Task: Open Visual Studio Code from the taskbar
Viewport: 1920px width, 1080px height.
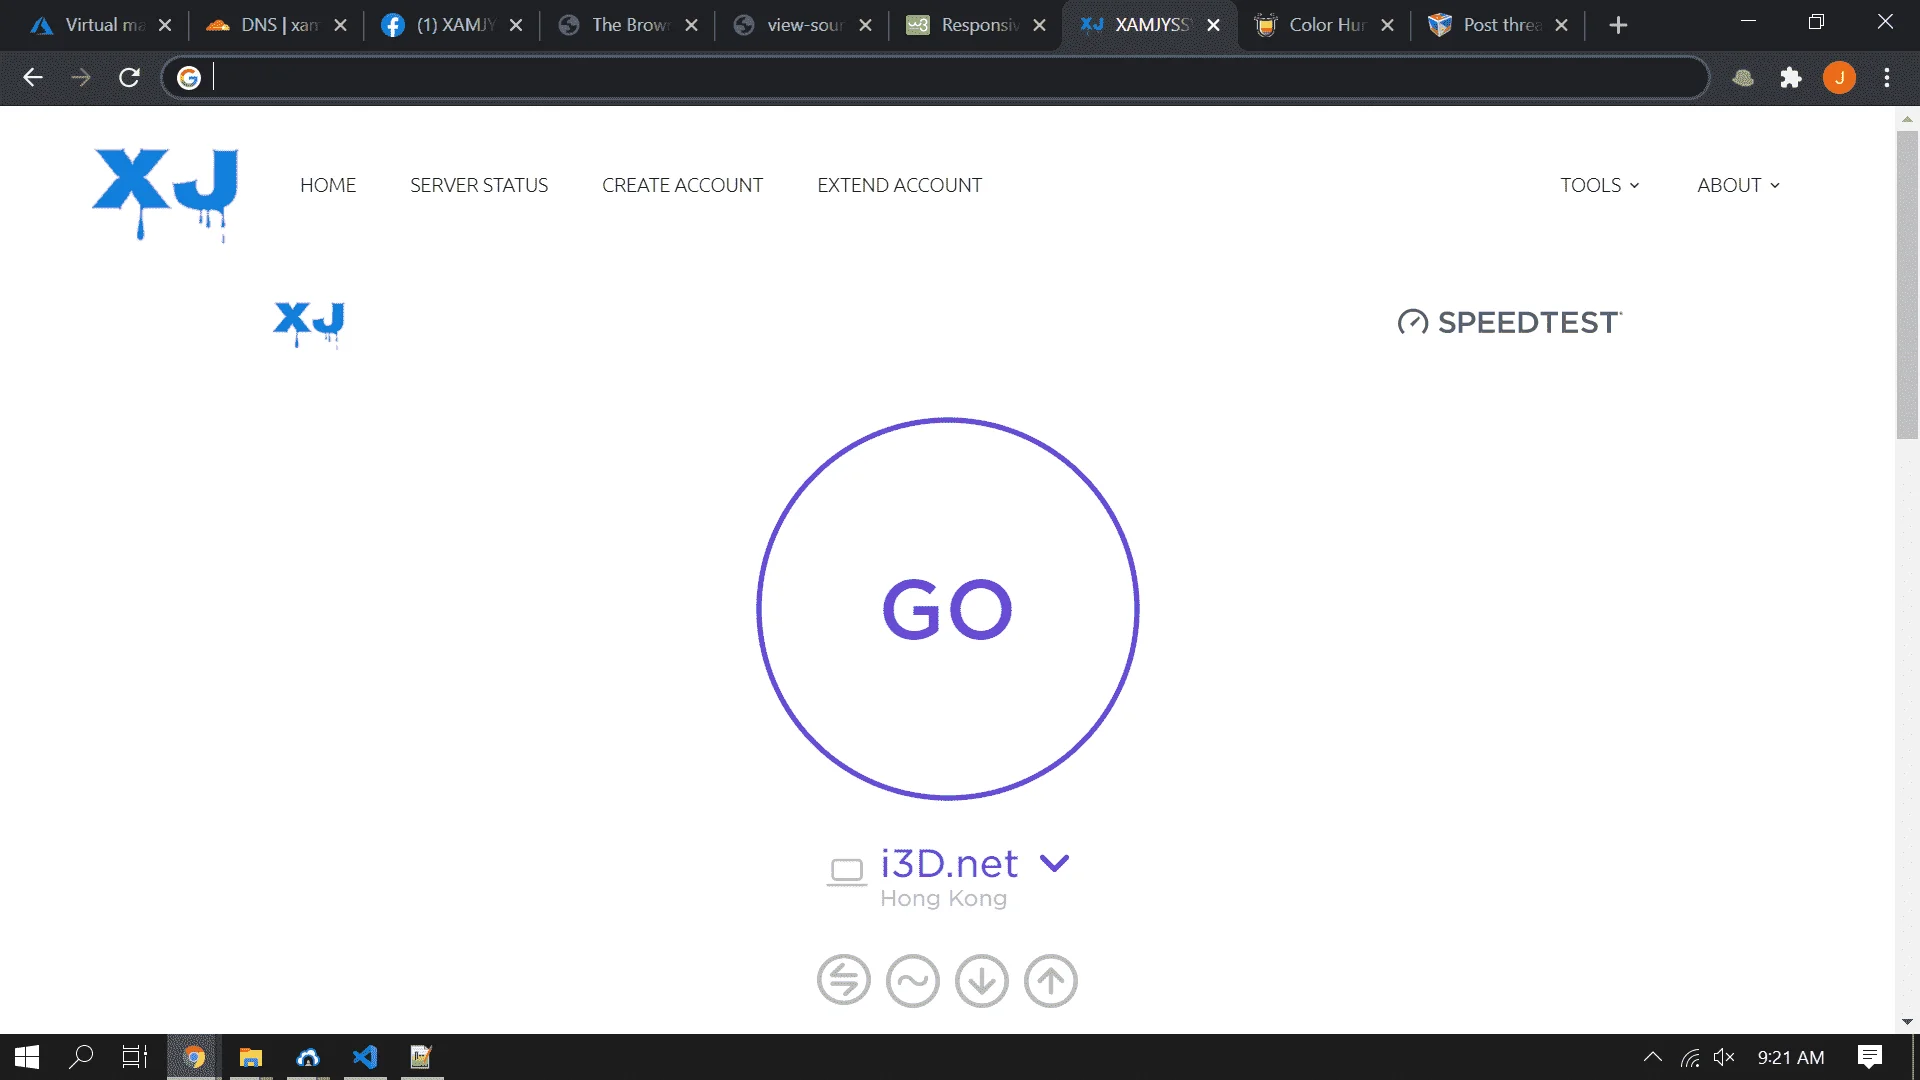Action: [x=365, y=1057]
